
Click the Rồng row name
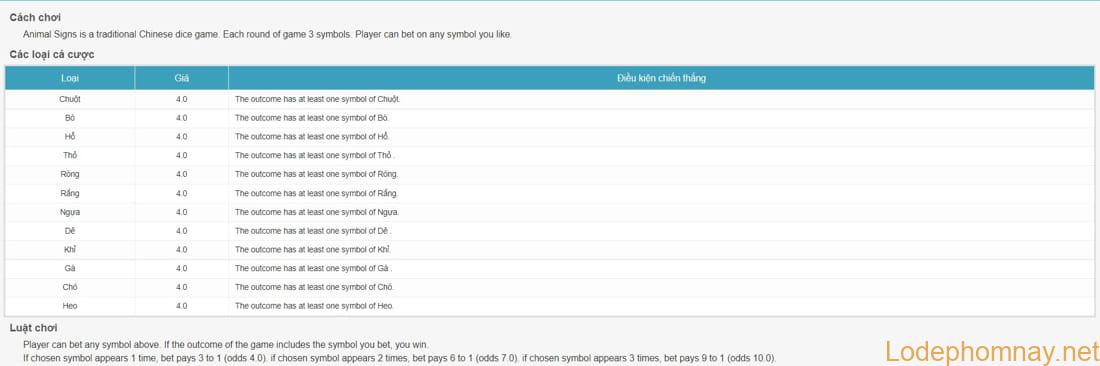click(x=69, y=174)
